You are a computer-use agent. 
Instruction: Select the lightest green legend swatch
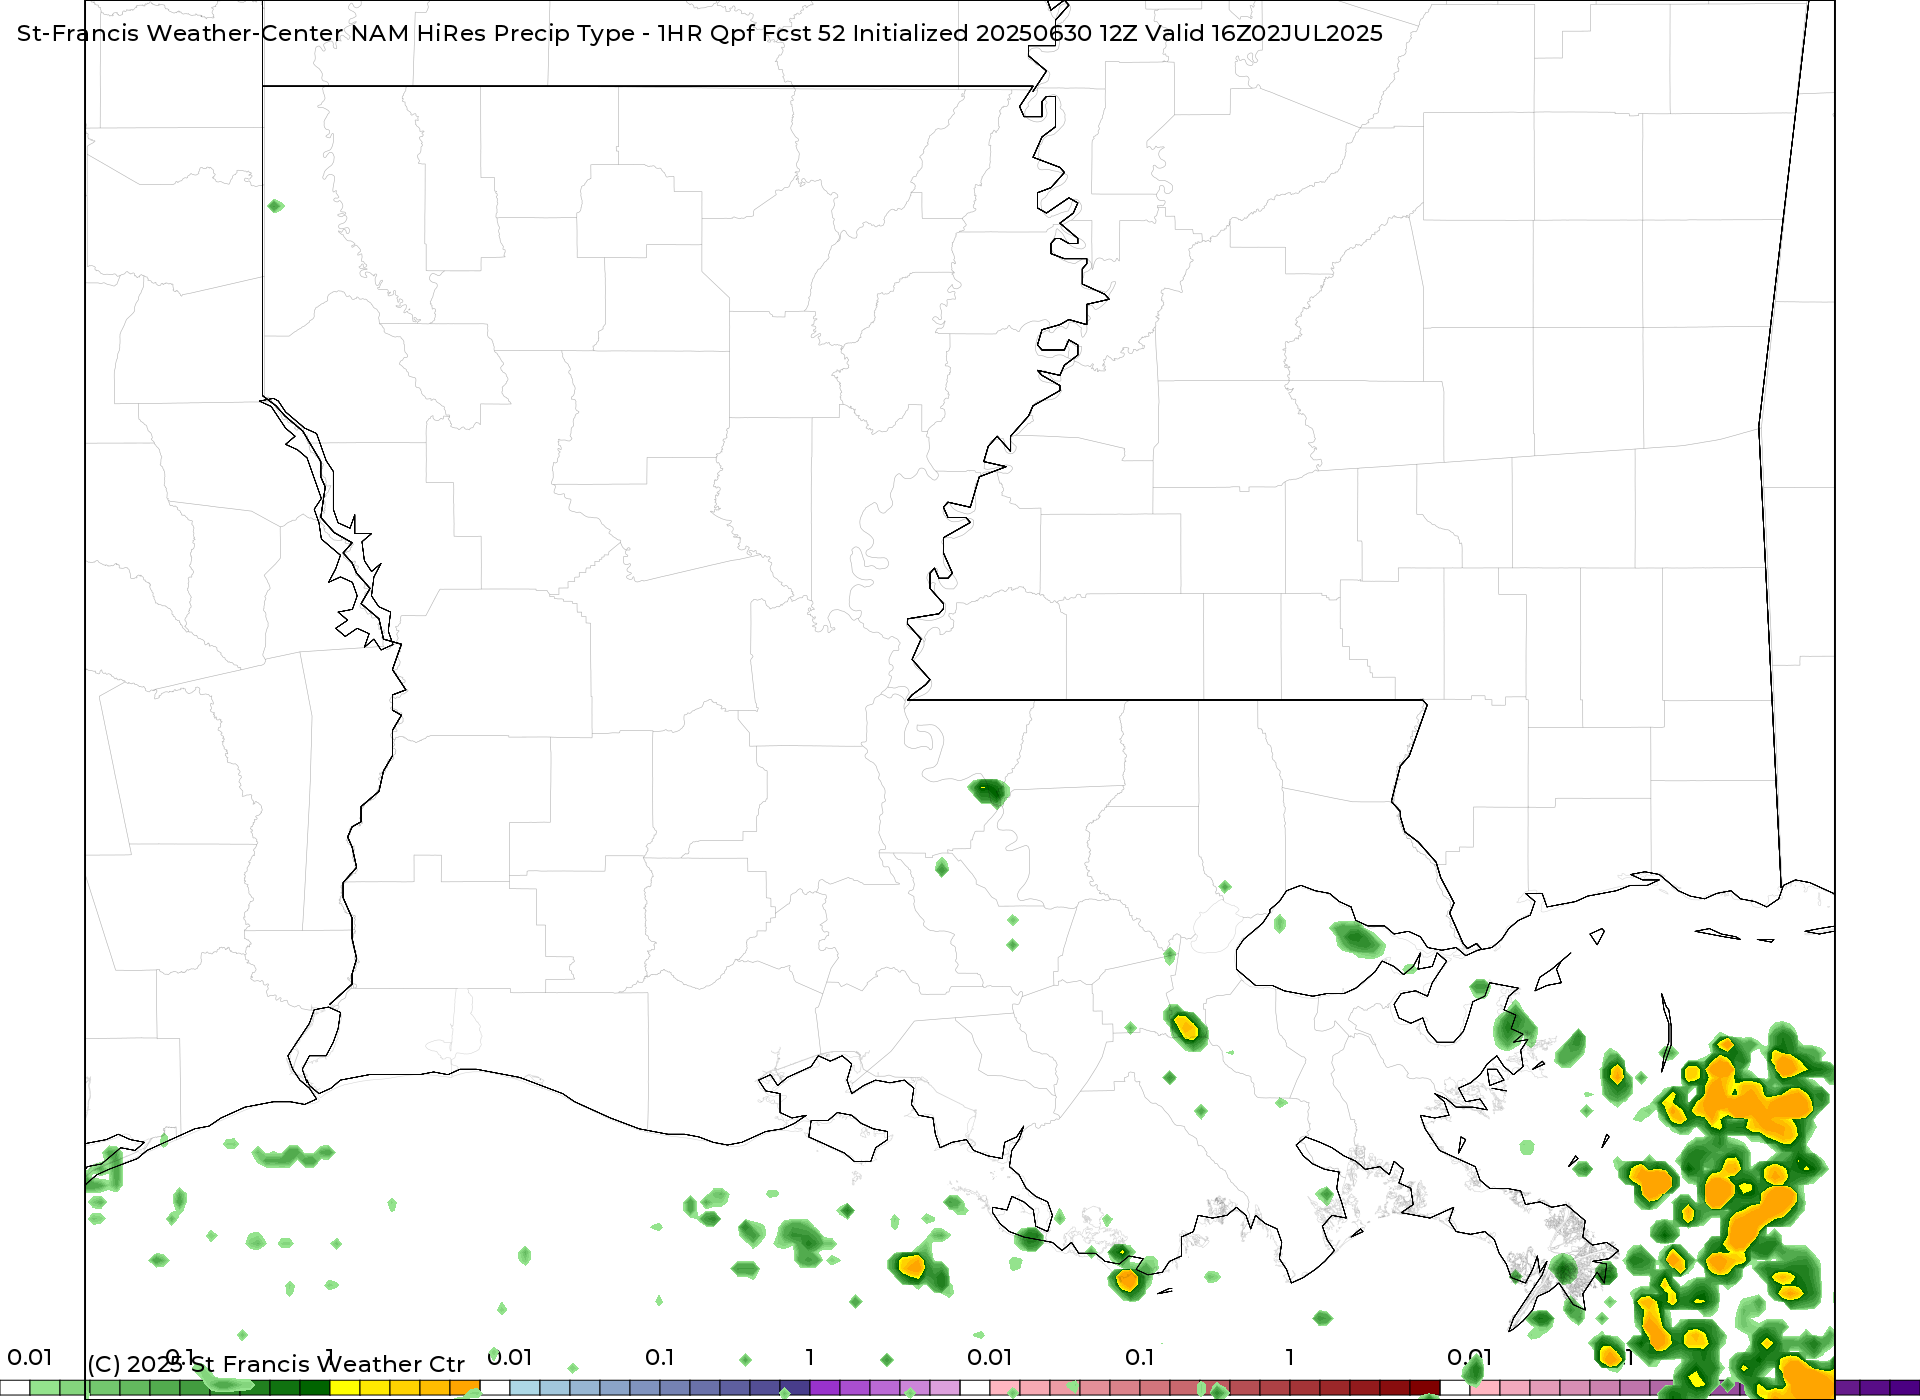click(x=45, y=1388)
